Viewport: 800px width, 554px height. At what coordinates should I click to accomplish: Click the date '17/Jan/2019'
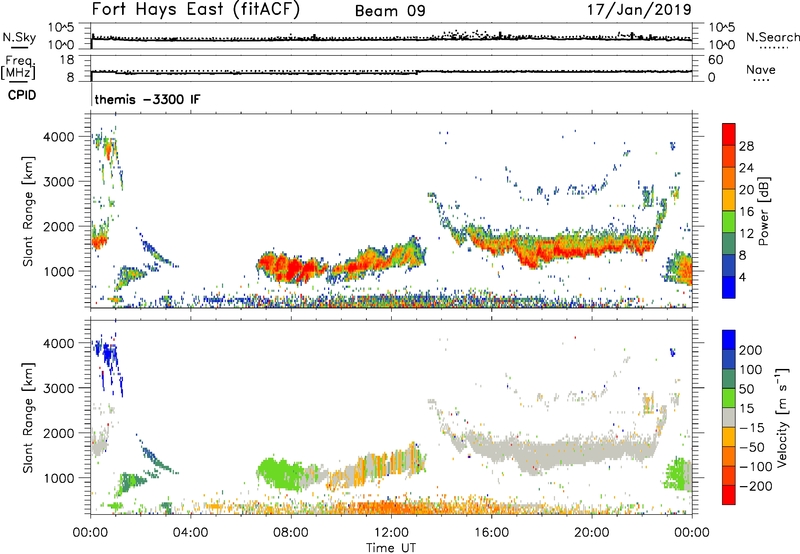pyautogui.click(x=639, y=10)
